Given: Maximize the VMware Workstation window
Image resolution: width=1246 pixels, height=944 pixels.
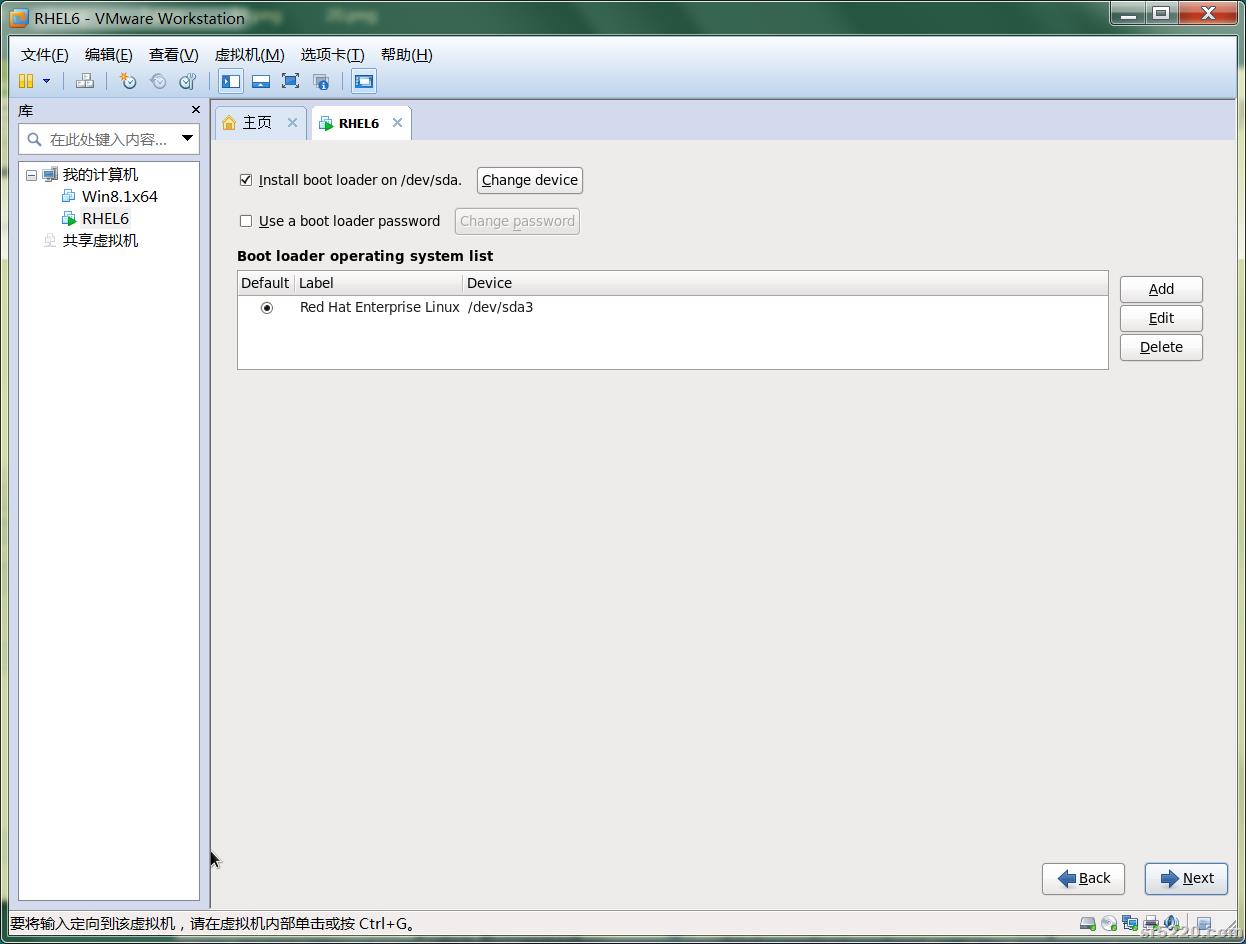Looking at the screenshot, I should coord(1161,14).
